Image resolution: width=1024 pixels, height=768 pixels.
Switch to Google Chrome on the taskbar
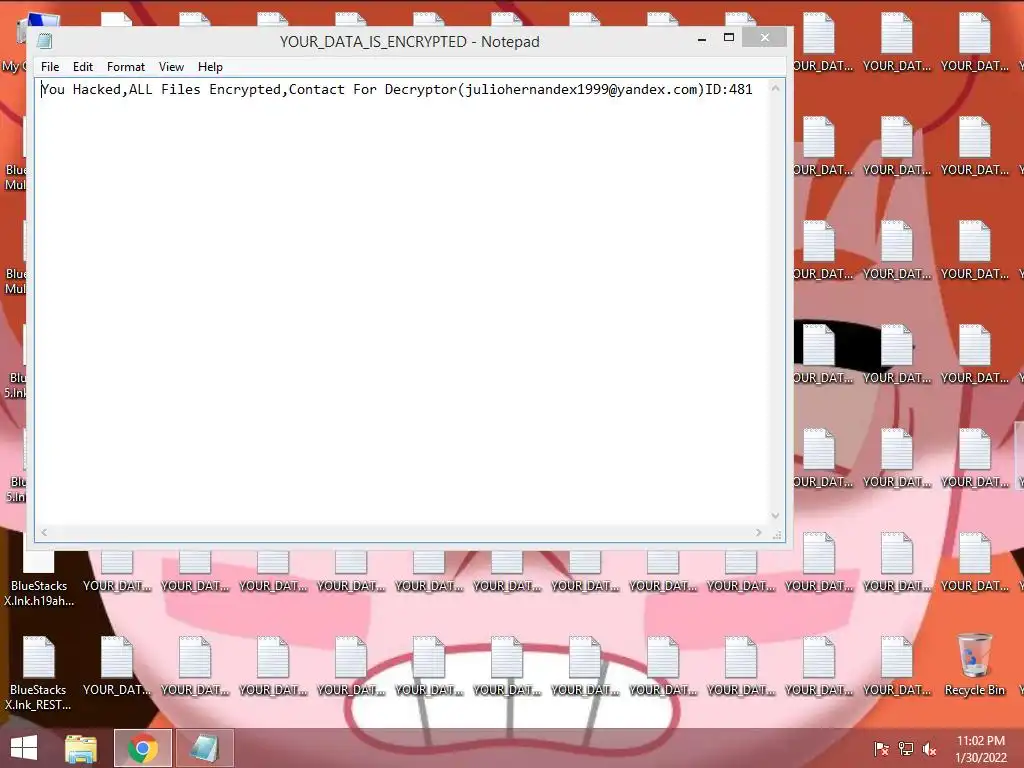tap(143, 748)
